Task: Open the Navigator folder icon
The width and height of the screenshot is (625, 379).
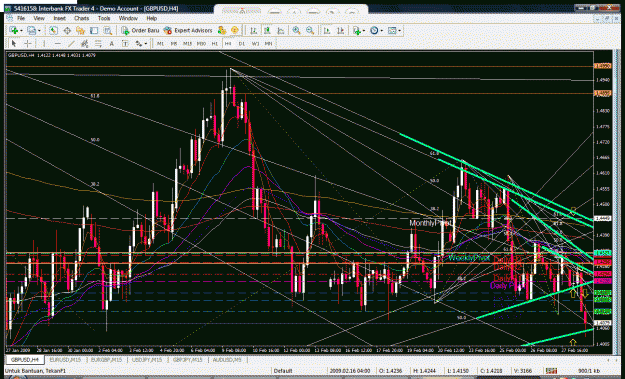Action: click(x=81, y=30)
